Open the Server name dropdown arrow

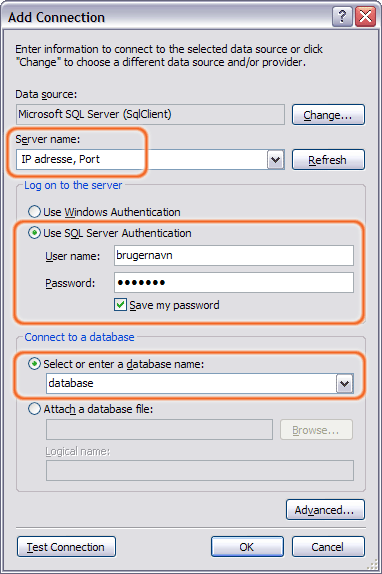[x=276, y=160]
